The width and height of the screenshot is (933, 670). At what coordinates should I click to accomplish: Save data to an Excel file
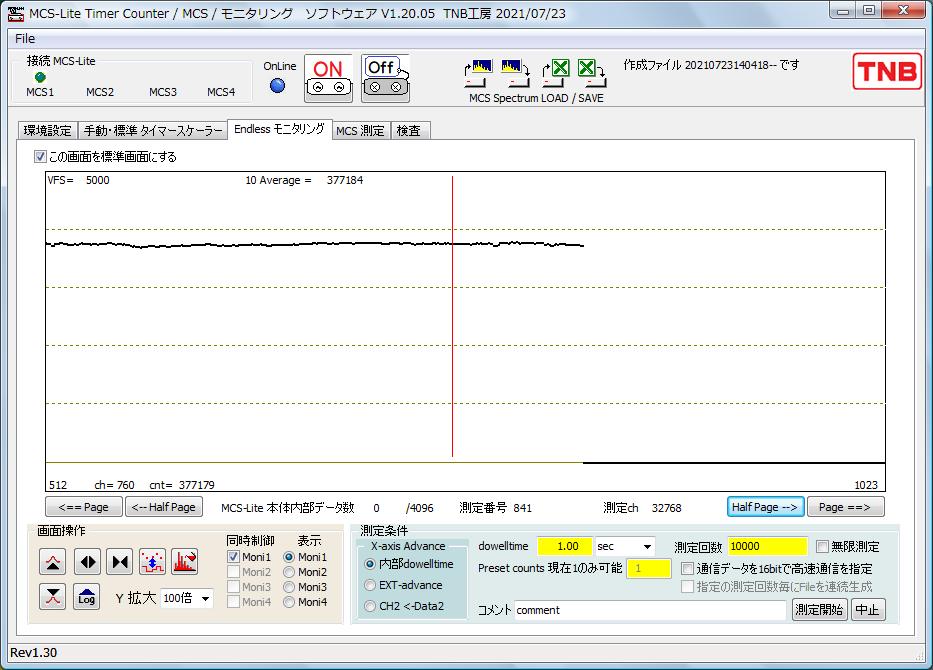click(x=593, y=74)
